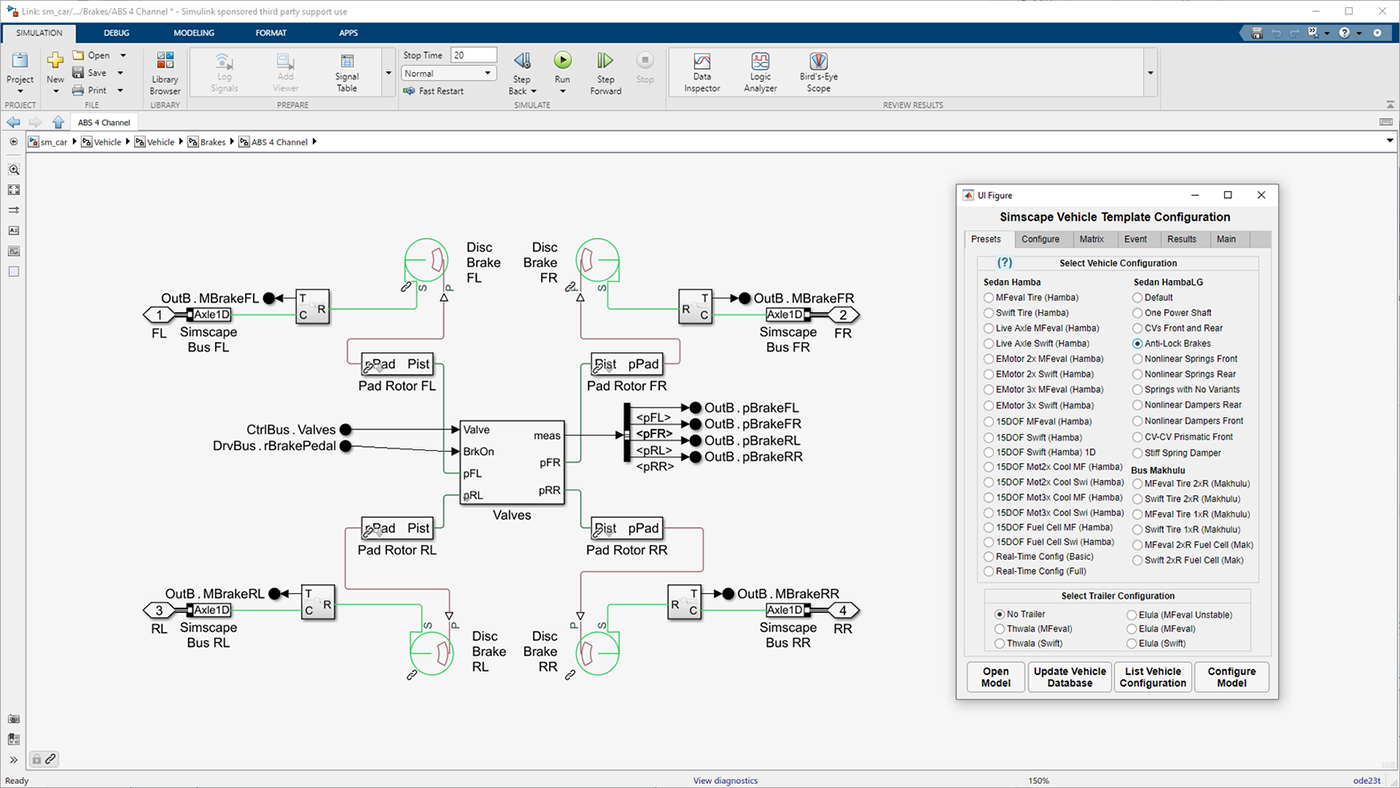The height and width of the screenshot is (788, 1400).
Task: Click the Step Back icon
Action: point(521,63)
